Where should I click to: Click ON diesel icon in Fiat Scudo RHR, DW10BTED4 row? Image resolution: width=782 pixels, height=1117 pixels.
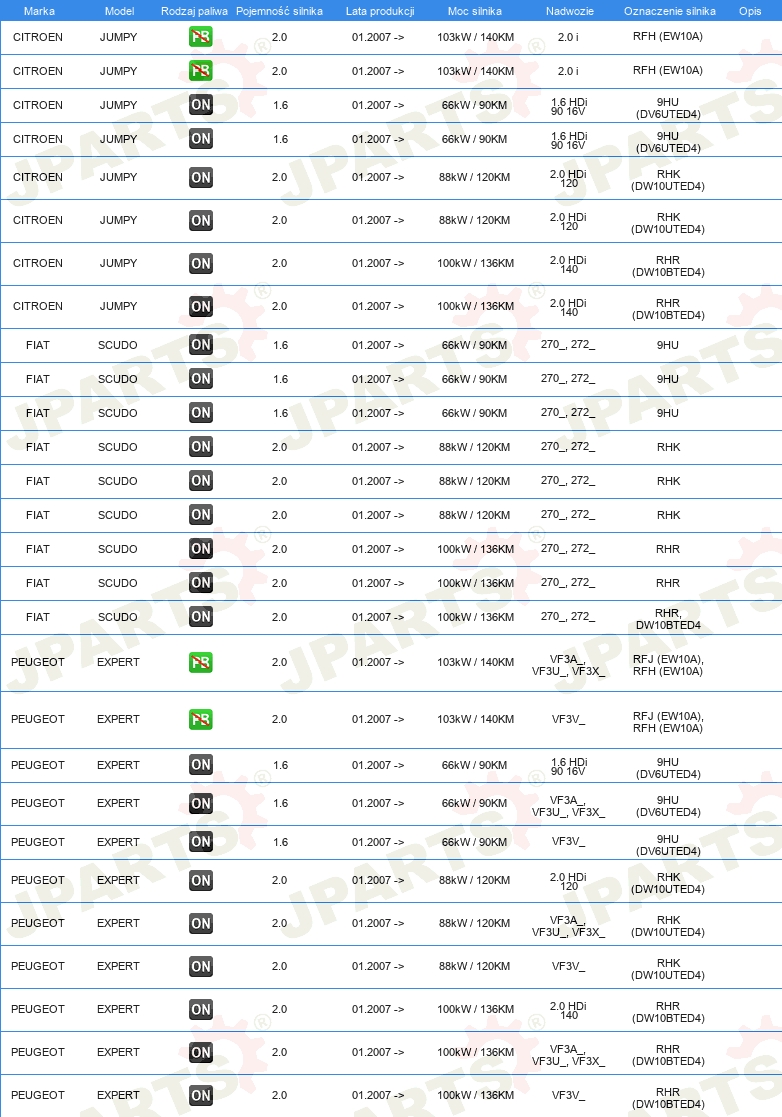201,617
